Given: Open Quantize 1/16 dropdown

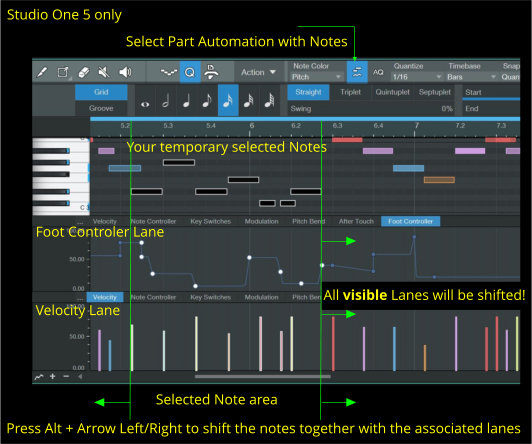Looking at the screenshot, I should pyautogui.click(x=417, y=77).
